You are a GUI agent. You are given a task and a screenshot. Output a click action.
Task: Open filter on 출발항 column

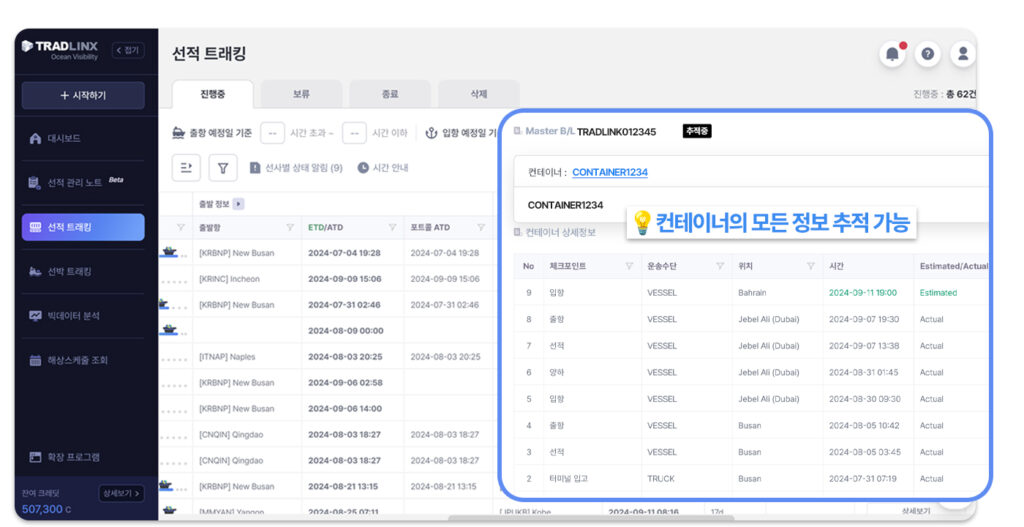point(290,227)
